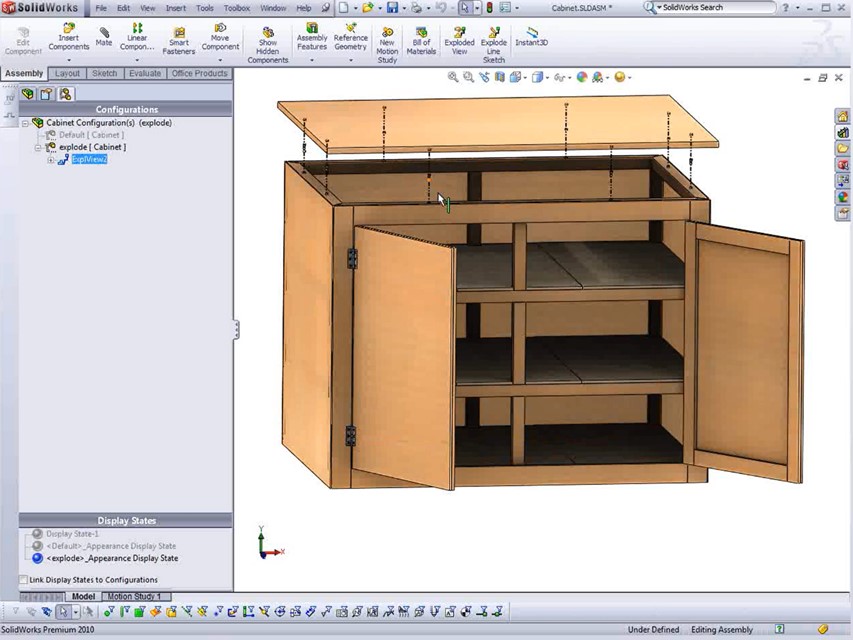Collapse the Cabinet Configuration(s) tree node

pyautogui.click(x=25, y=123)
